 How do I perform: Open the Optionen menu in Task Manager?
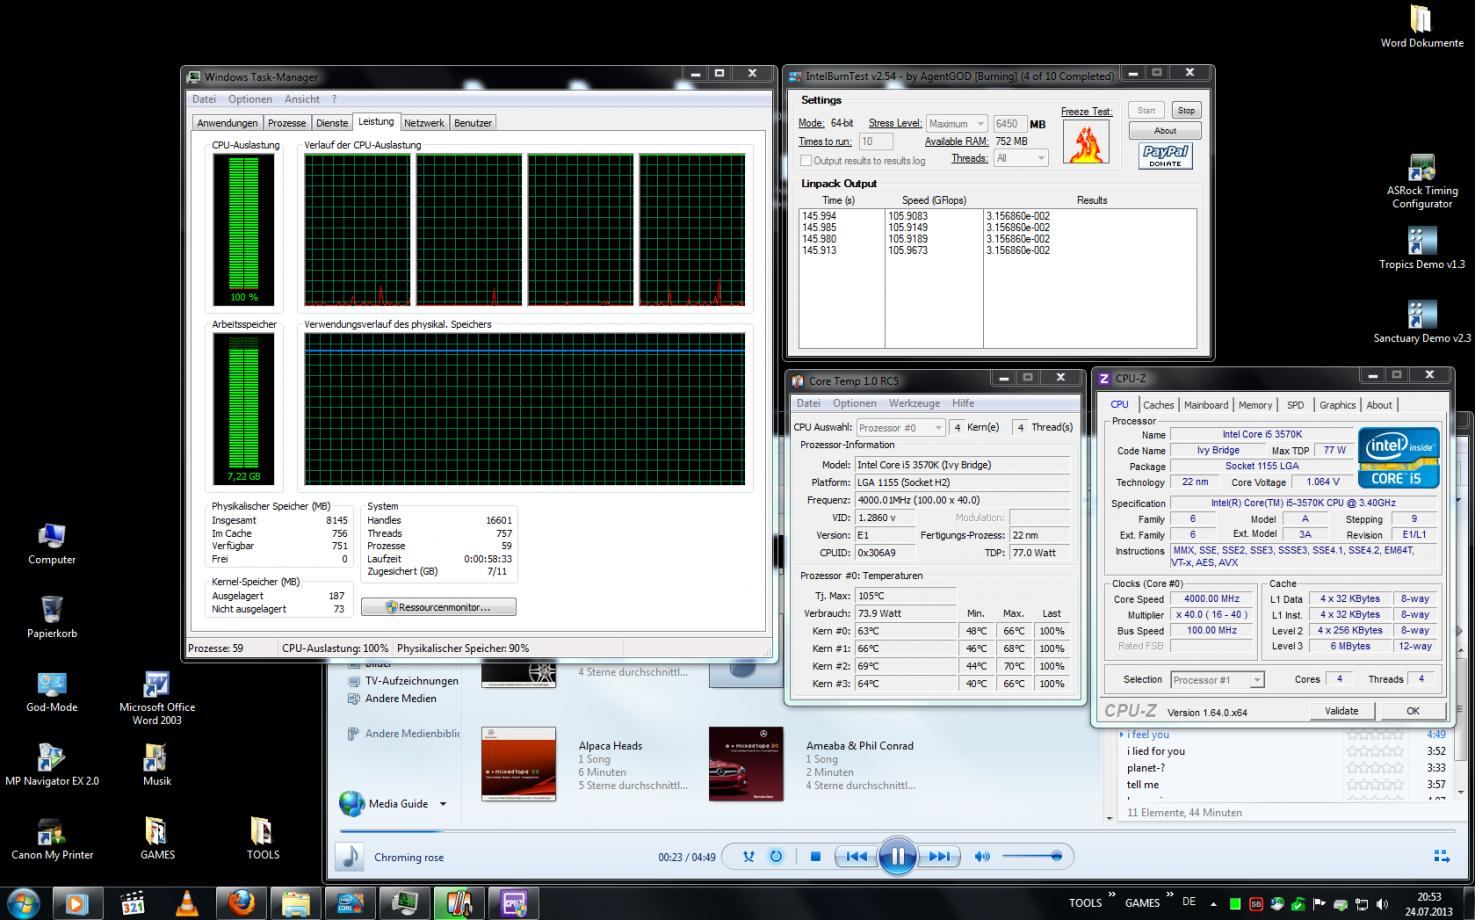(x=250, y=99)
